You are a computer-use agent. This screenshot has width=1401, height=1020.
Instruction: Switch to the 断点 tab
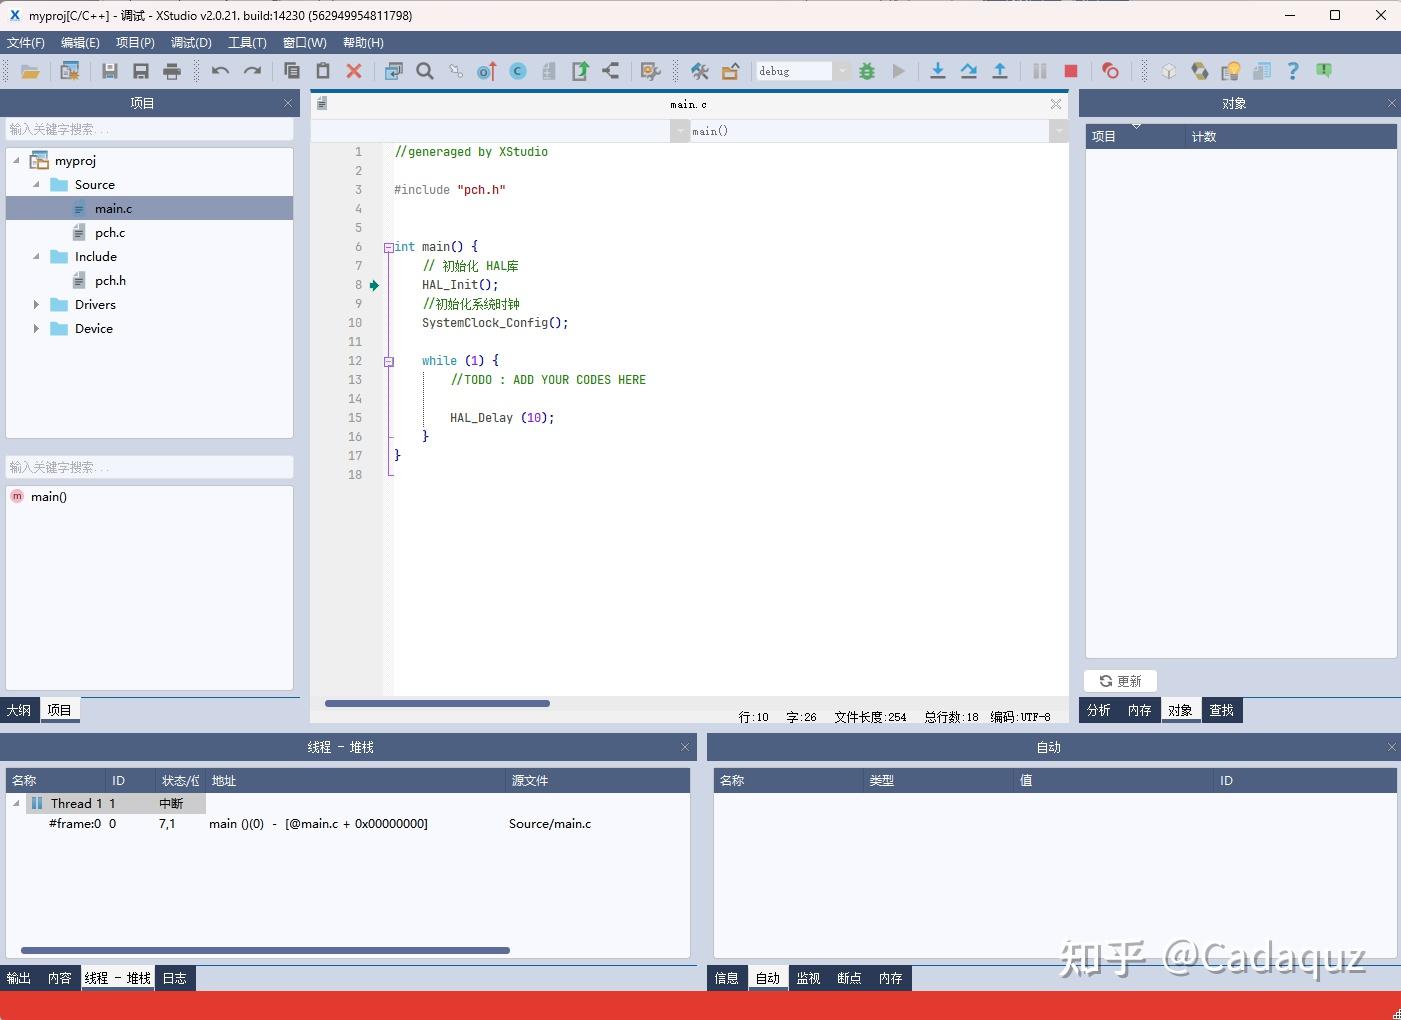point(849,978)
